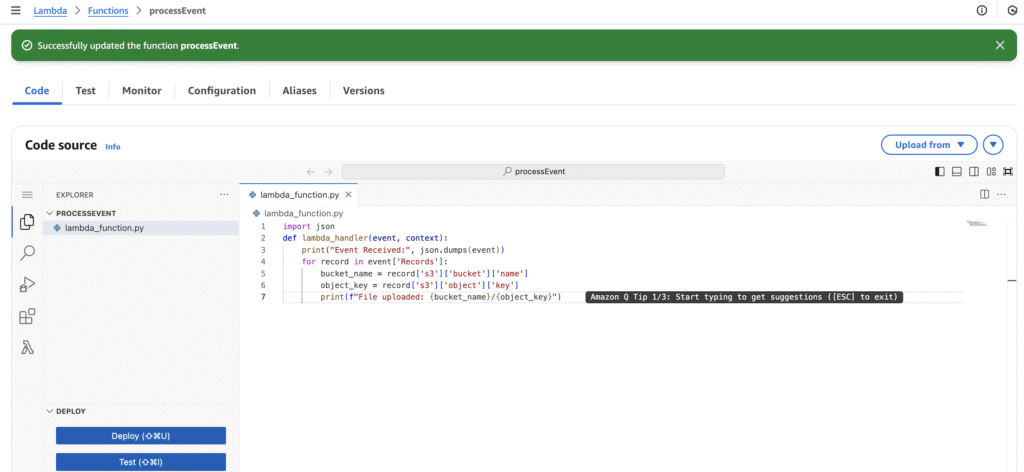Click the object_key assignment line
Viewport: 1024px width, 472px height.
[x=419, y=285]
